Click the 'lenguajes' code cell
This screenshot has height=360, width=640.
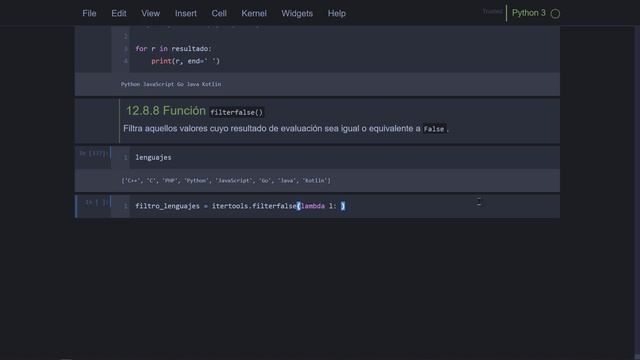click(x=344, y=158)
